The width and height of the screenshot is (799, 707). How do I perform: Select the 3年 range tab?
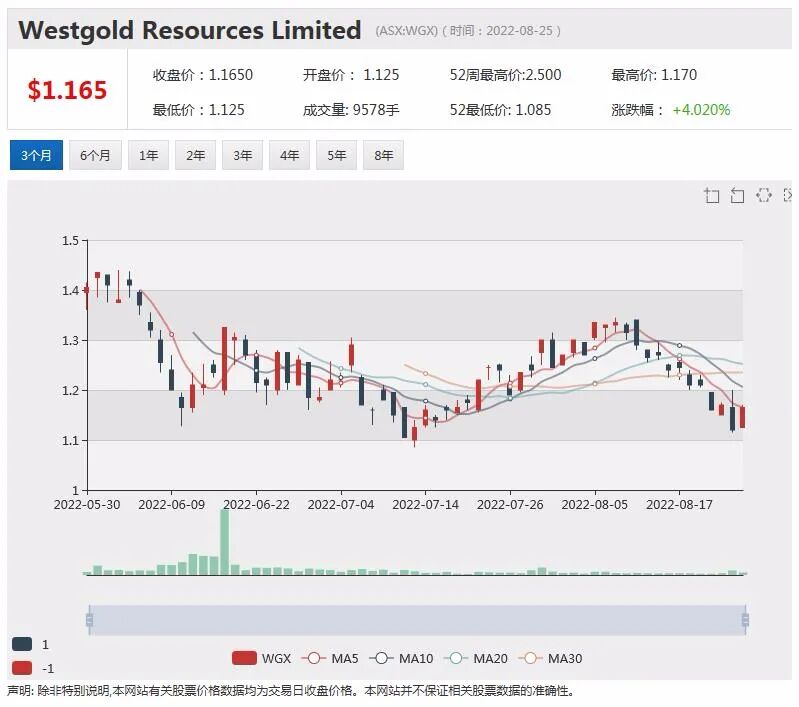pos(243,155)
